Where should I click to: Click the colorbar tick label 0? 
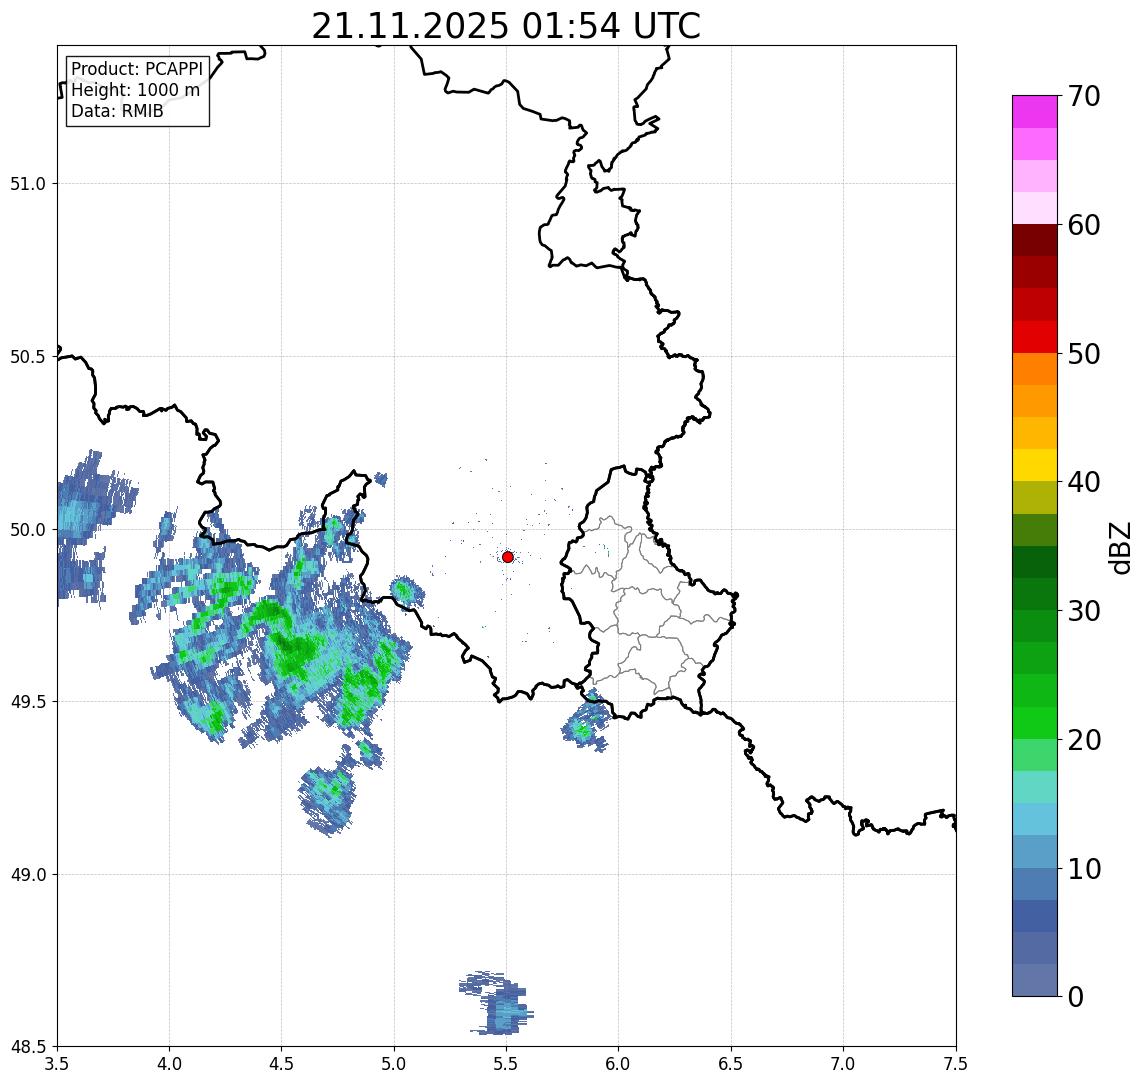click(1076, 996)
